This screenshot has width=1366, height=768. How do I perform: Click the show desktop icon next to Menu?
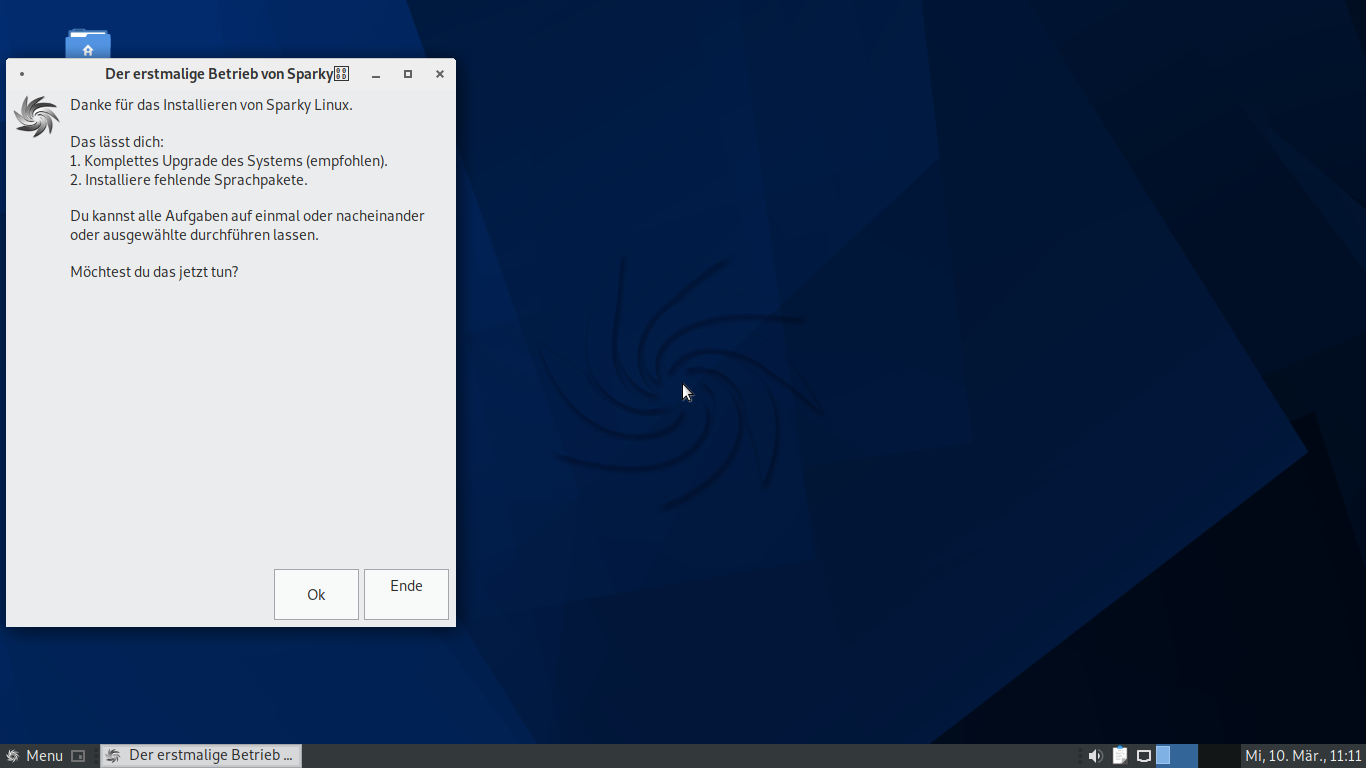click(x=78, y=756)
